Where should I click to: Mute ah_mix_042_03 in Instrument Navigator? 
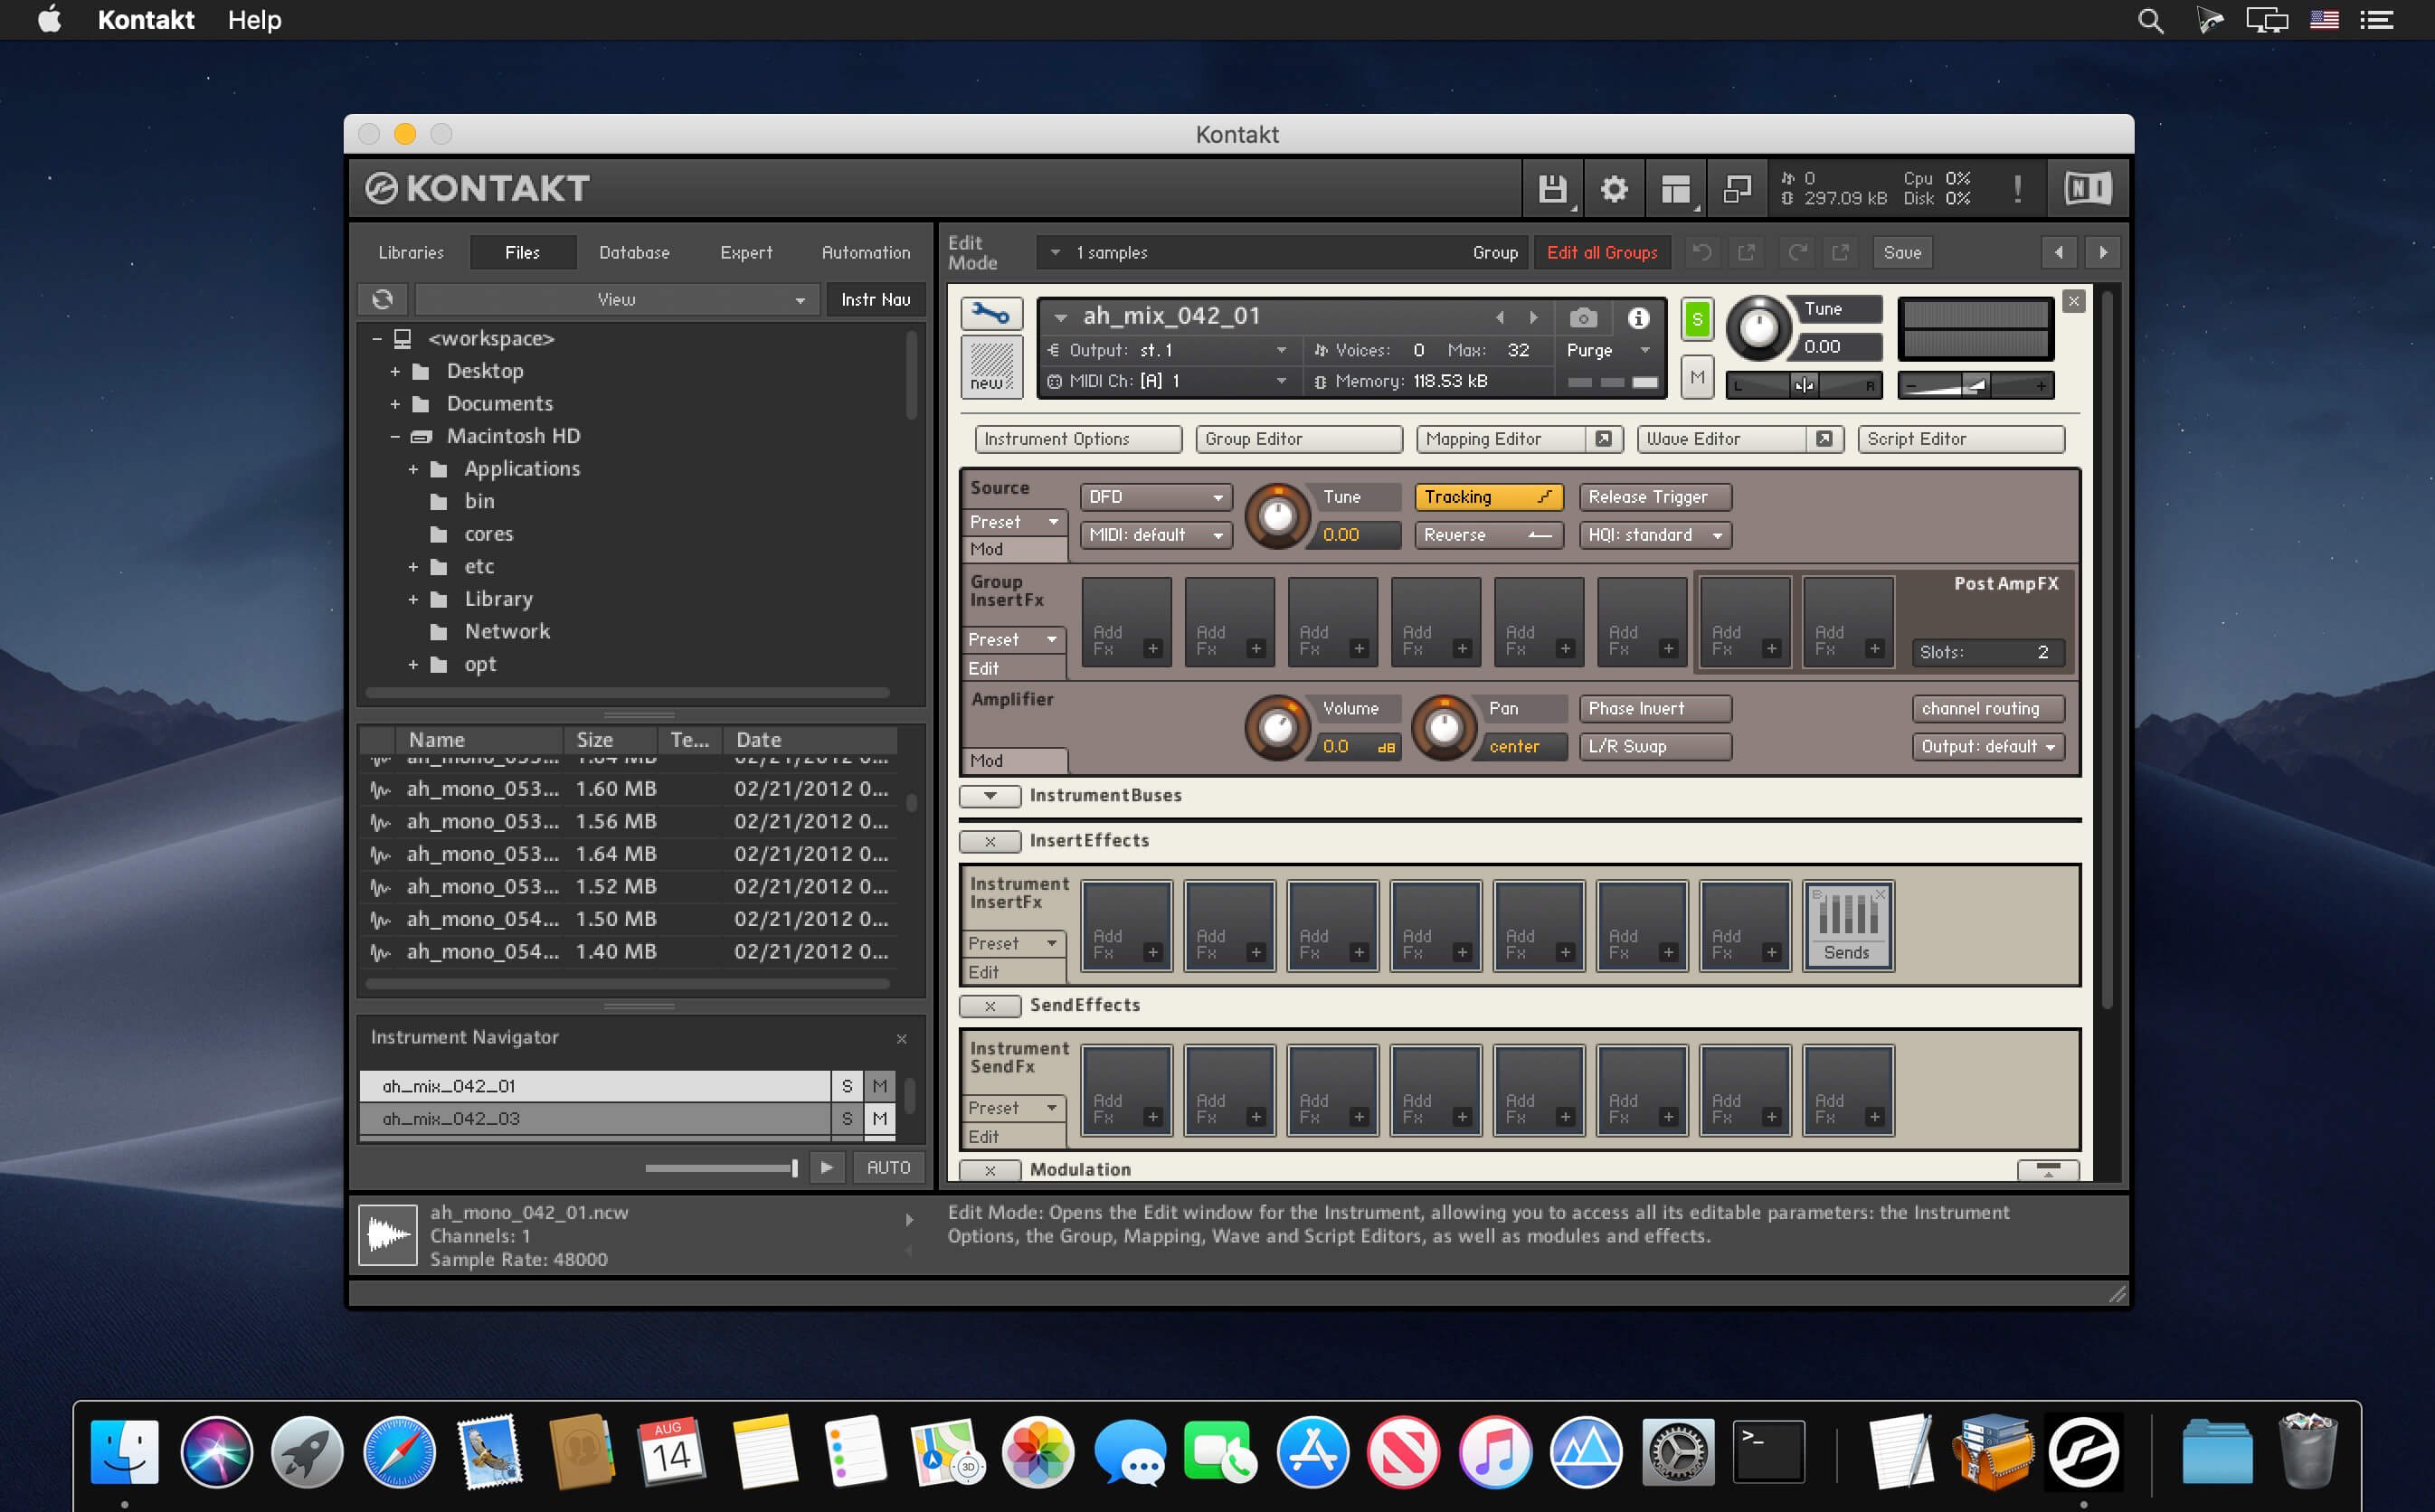click(879, 1118)
